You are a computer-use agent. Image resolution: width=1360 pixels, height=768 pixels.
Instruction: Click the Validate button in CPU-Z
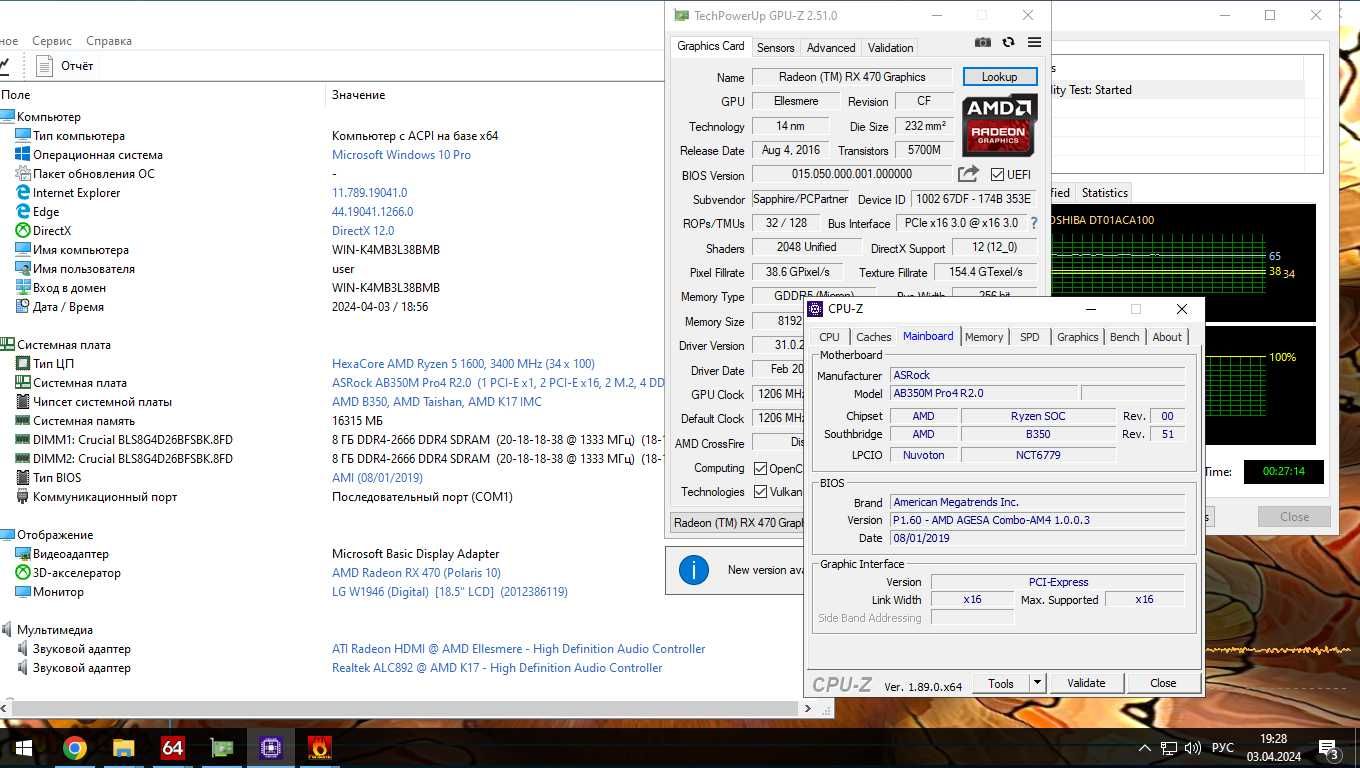(1086, 683)
